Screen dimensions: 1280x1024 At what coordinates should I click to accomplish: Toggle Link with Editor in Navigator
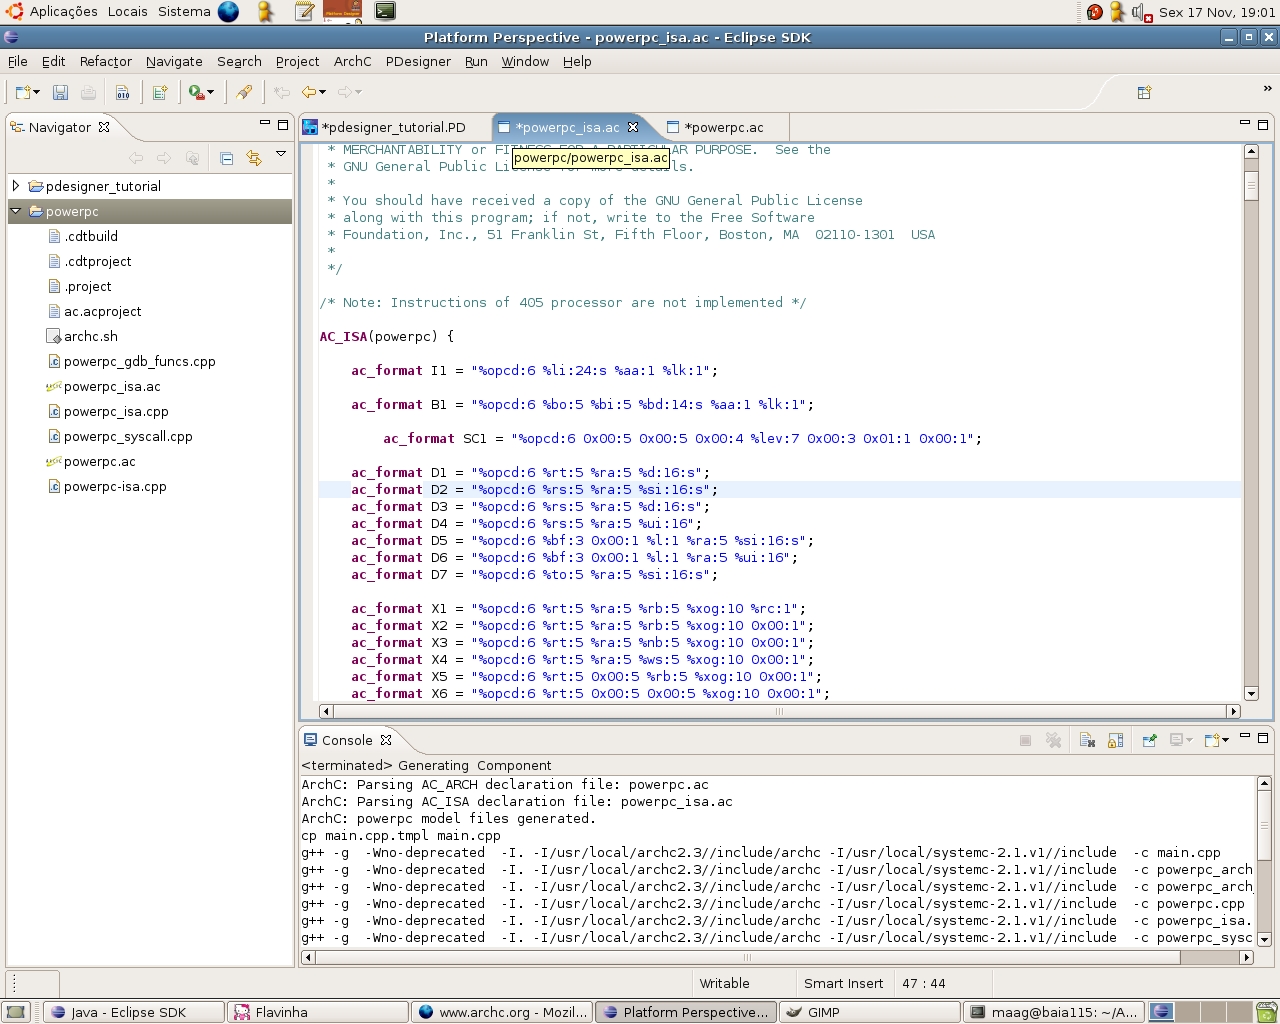pos(254,158)
